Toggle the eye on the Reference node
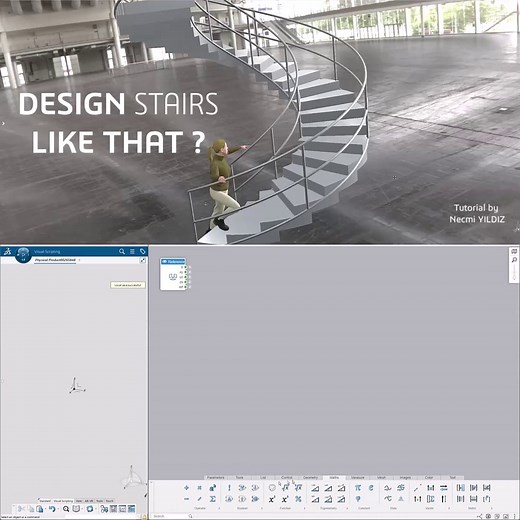The image size is (520, 520). click(x=164, y=262)
